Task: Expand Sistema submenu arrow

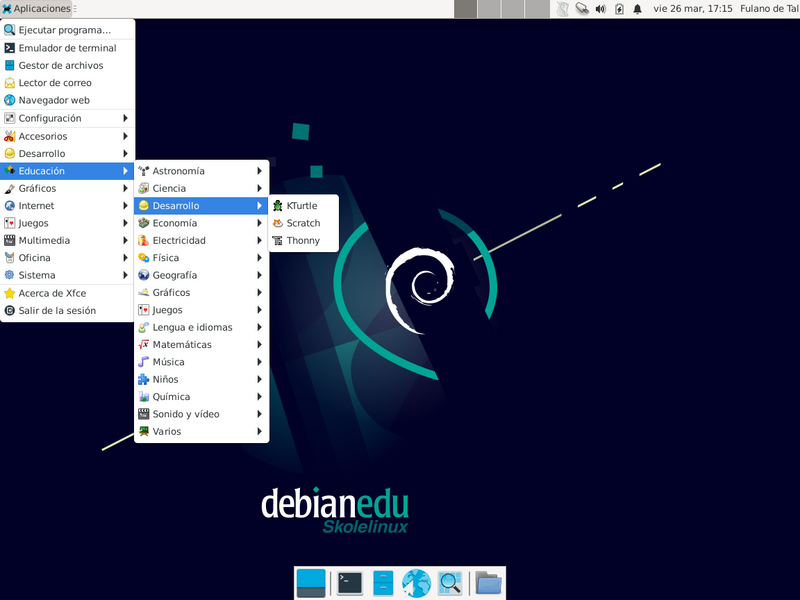Action: coord(125,275)
